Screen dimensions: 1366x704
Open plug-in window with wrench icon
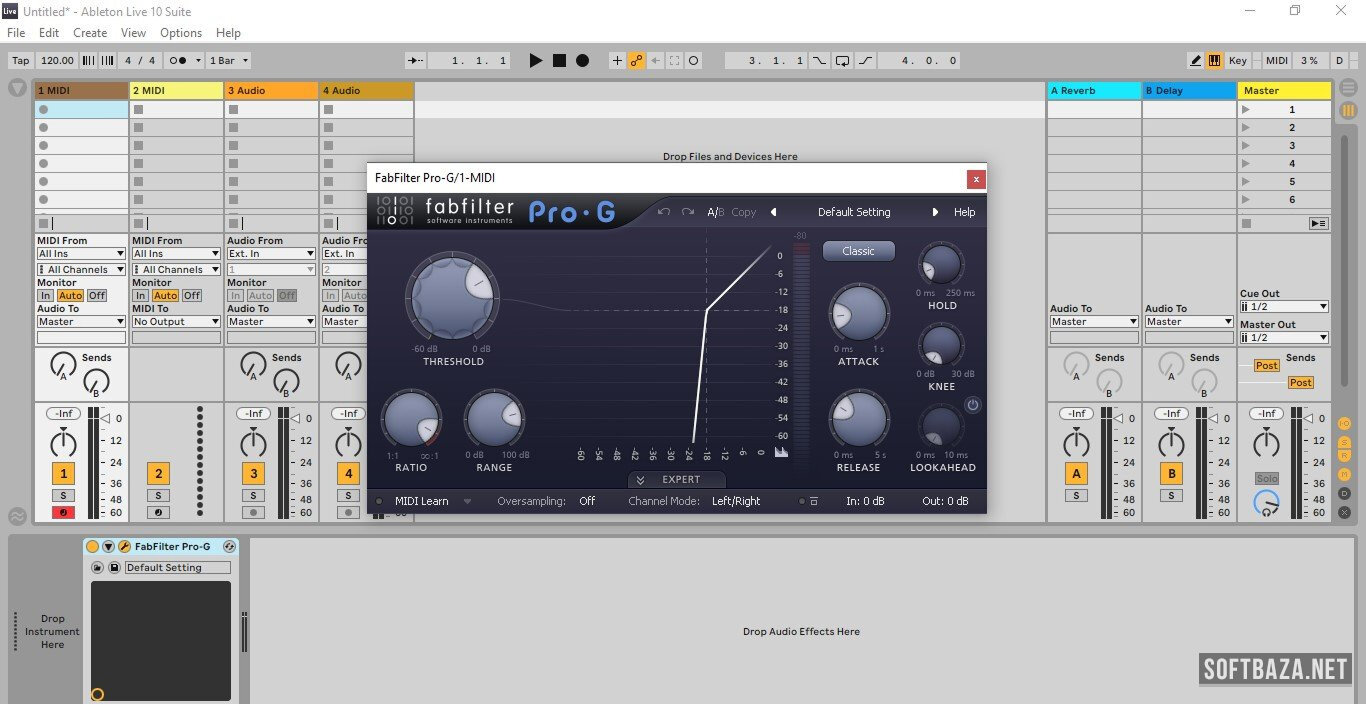point(124,547)
